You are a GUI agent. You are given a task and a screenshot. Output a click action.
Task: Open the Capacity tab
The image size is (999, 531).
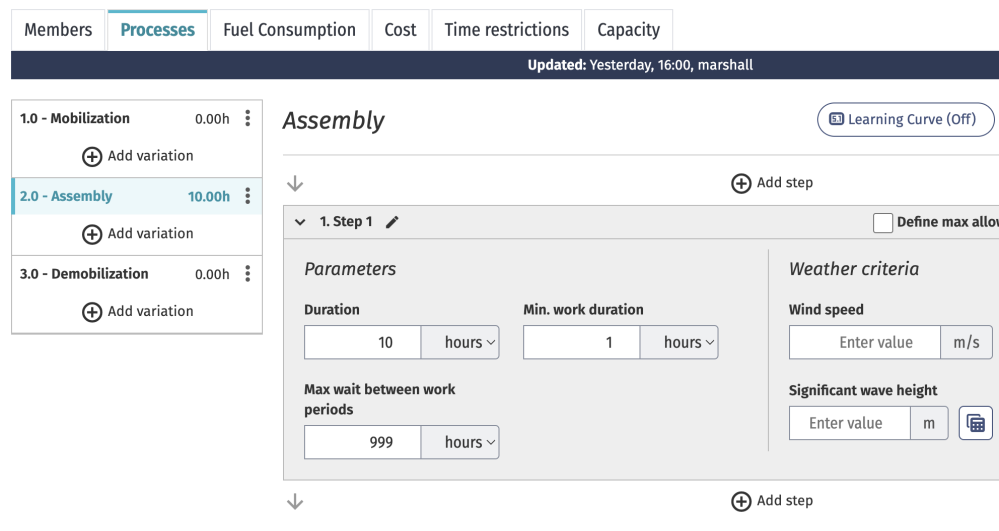pos(628,30)
